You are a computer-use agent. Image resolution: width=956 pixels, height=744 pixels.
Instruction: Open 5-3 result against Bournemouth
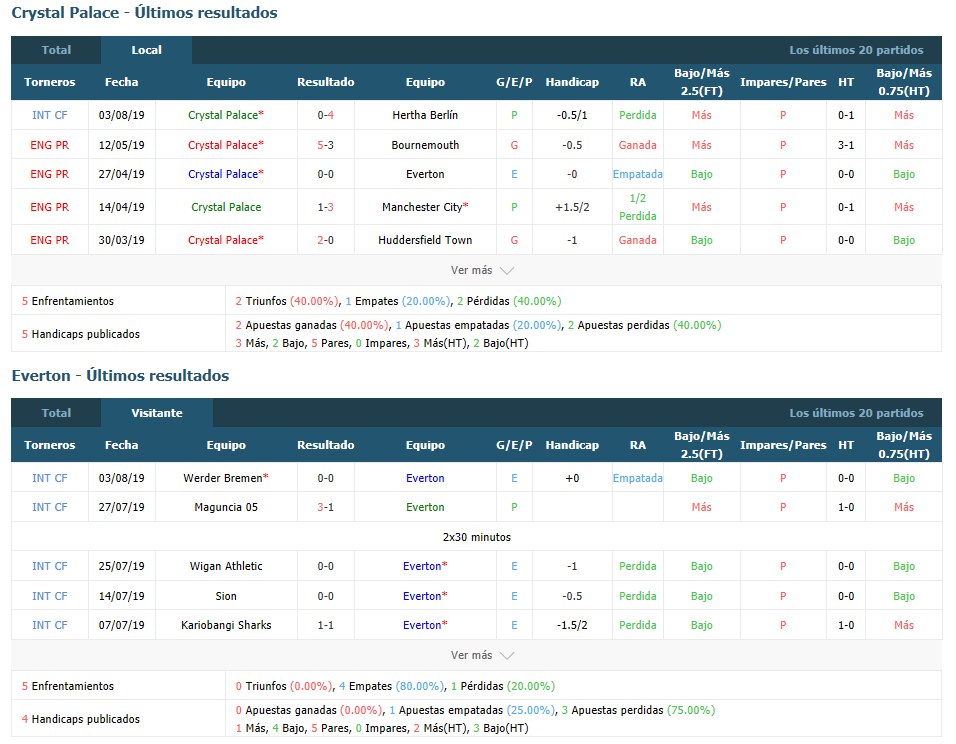326,145
